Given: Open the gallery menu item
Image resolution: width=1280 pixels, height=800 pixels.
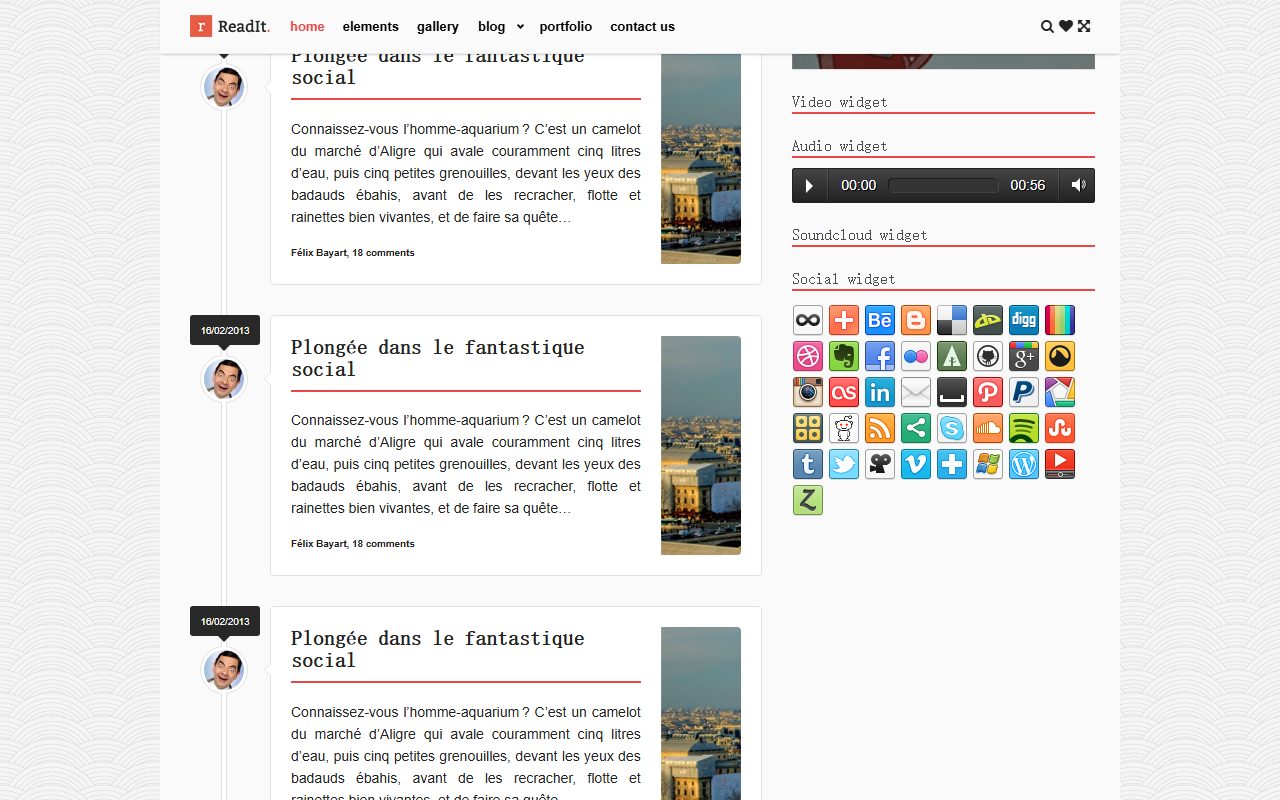Looking at the screenshot, I should (x=438, y=26).
